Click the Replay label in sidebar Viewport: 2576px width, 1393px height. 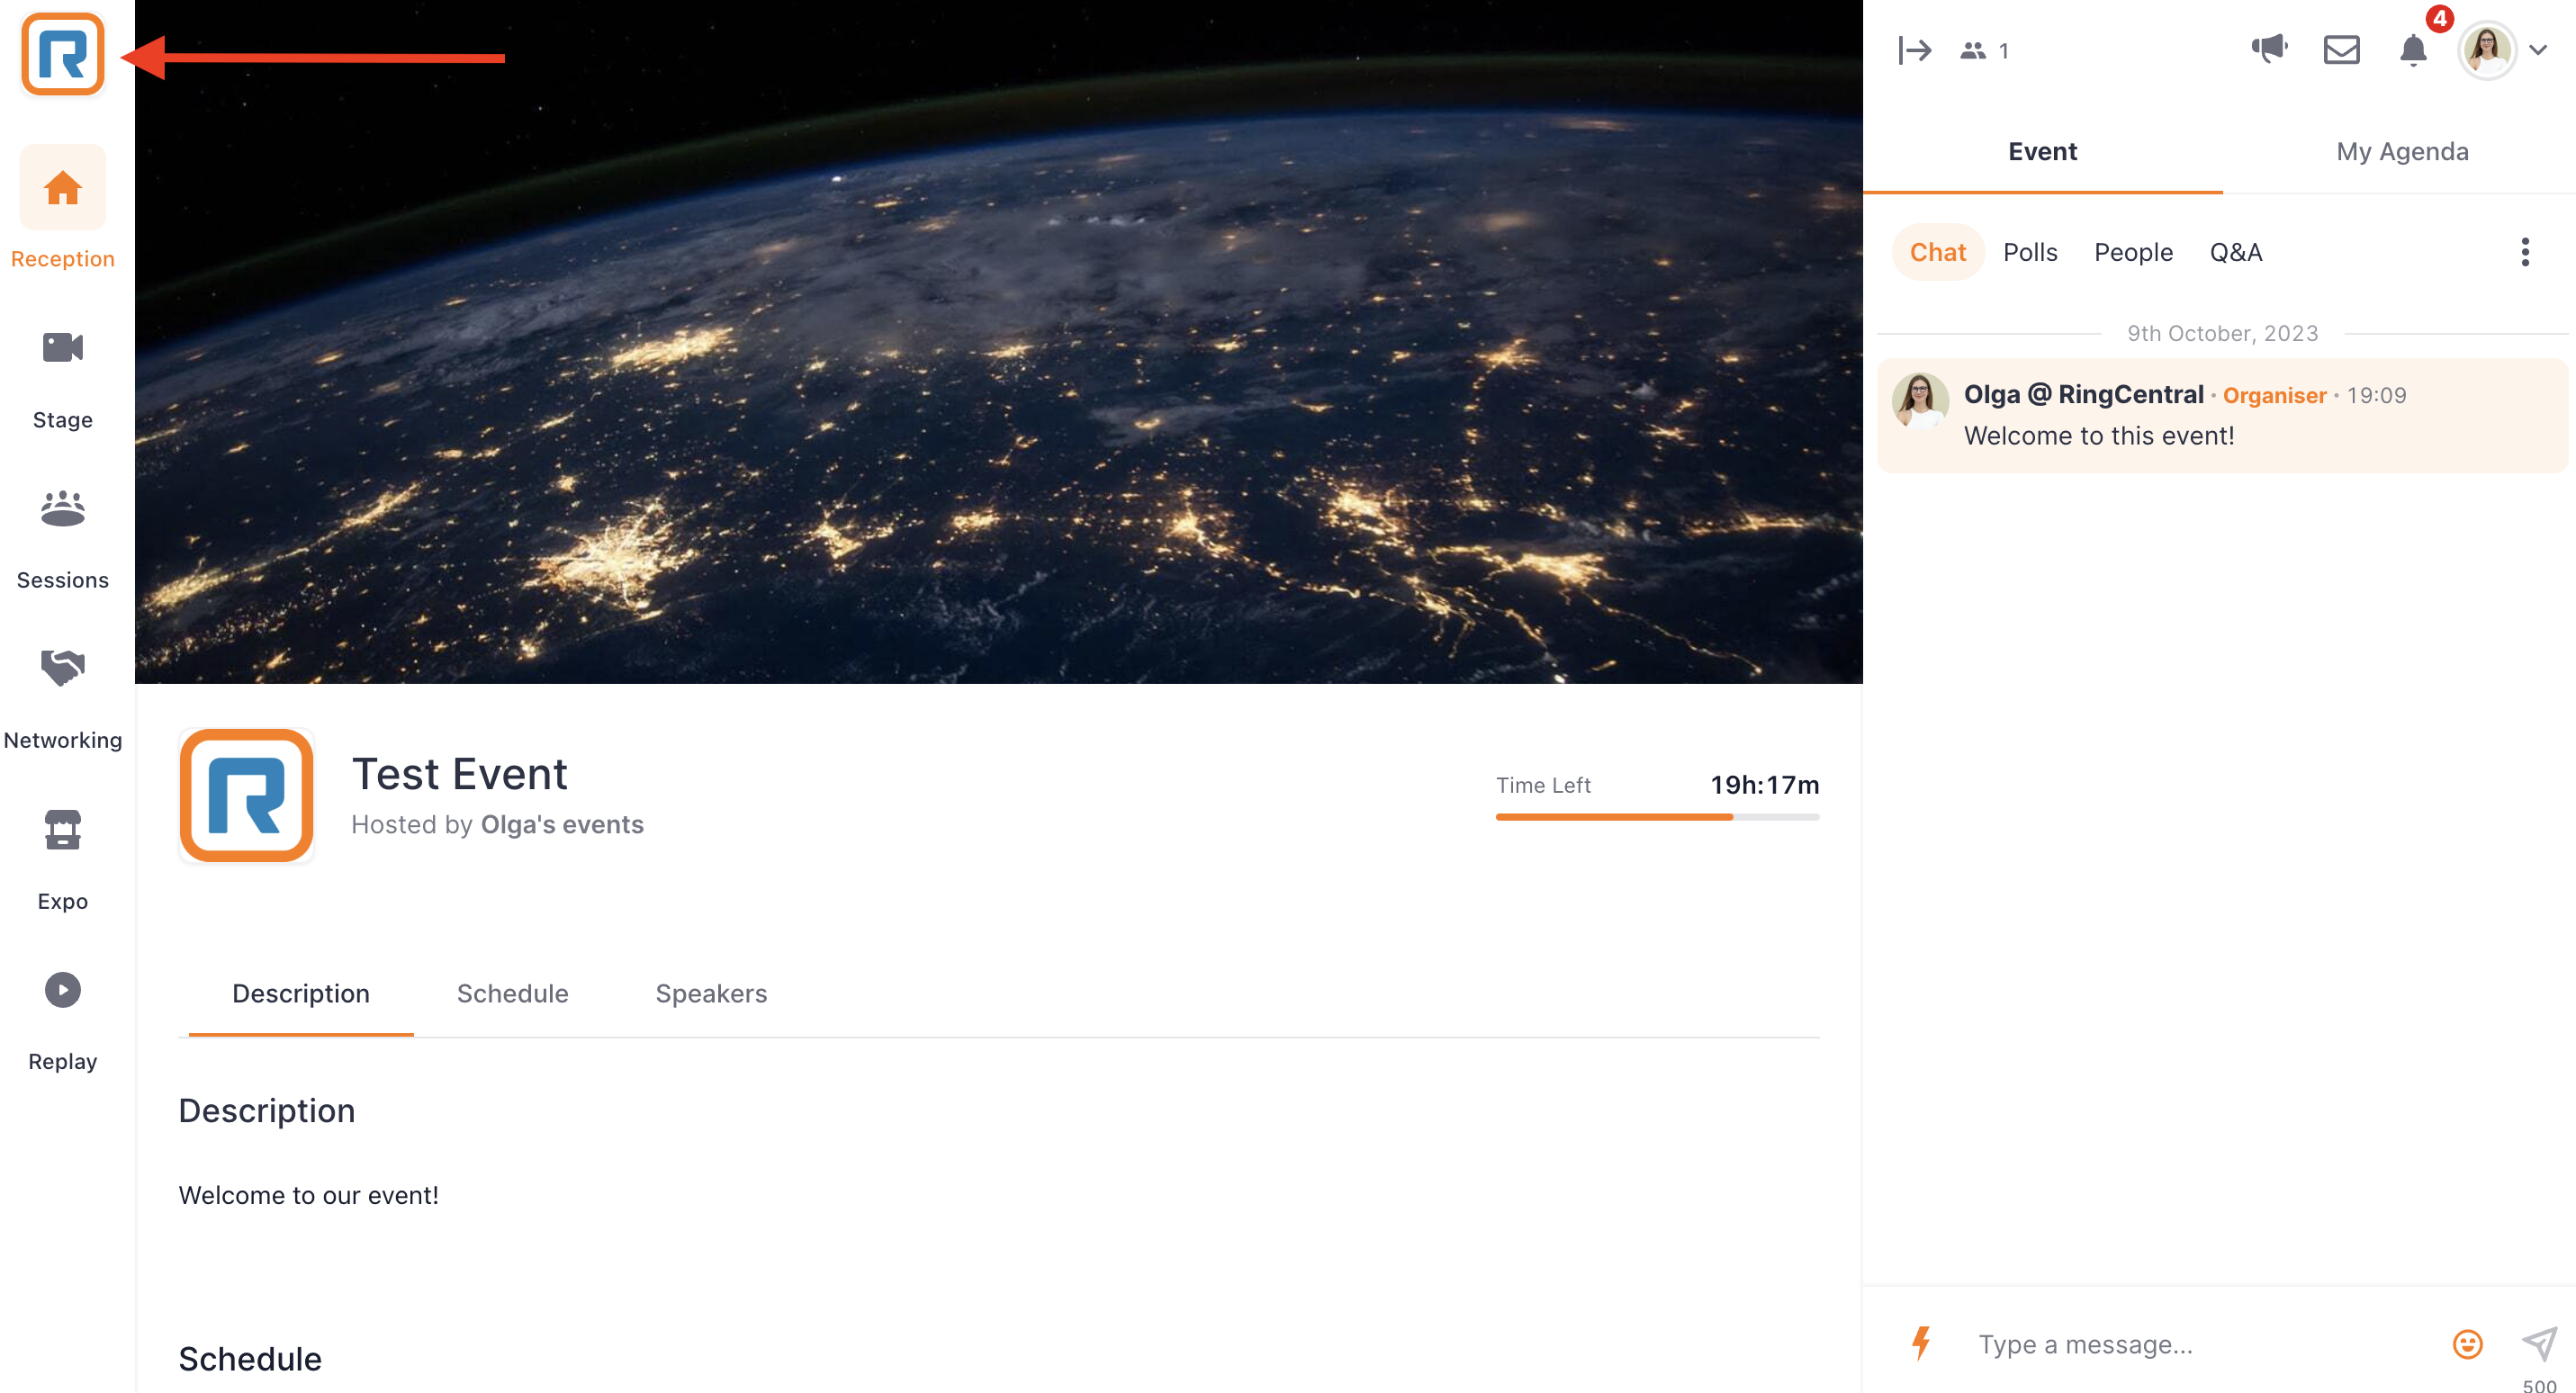[x=63, y=1061]
